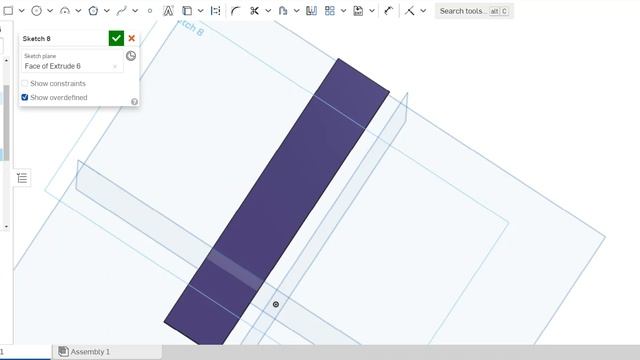This screenshot has height=360, width=640.
Task: Select the Insert DXF or image tool
Action: pos(358,11)
